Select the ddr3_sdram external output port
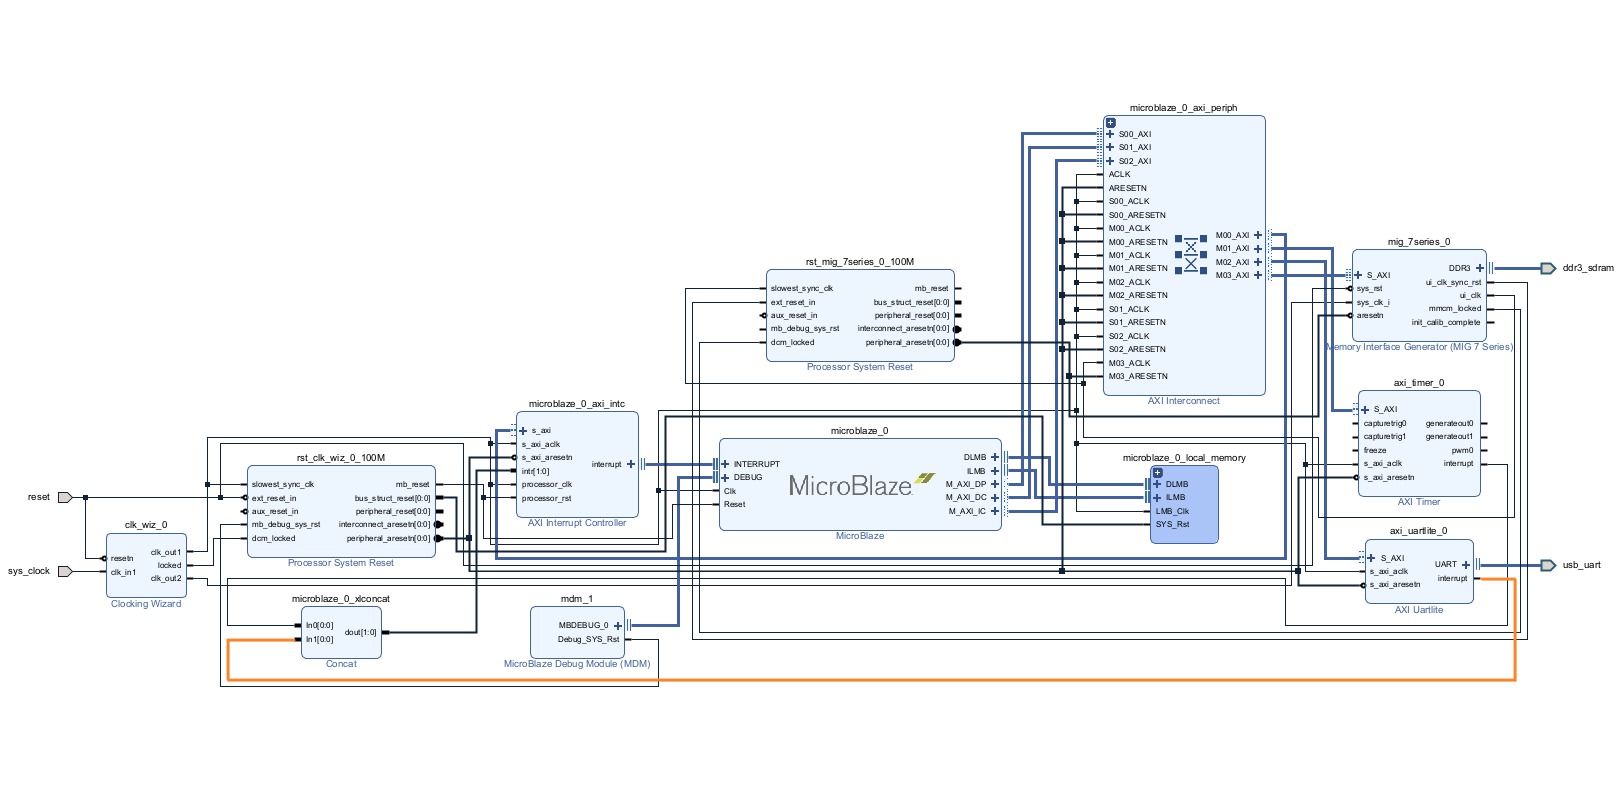 (x=1547, y=268)
